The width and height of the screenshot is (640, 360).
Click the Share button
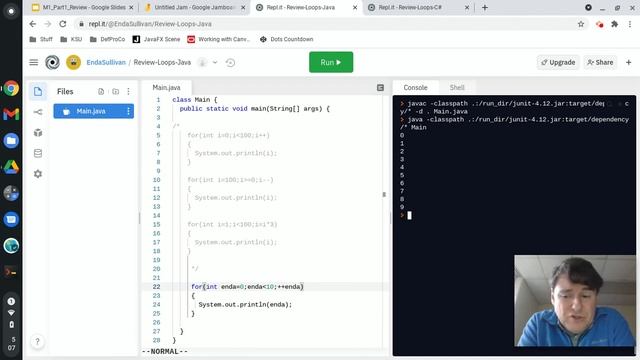[x=600, y=62]
